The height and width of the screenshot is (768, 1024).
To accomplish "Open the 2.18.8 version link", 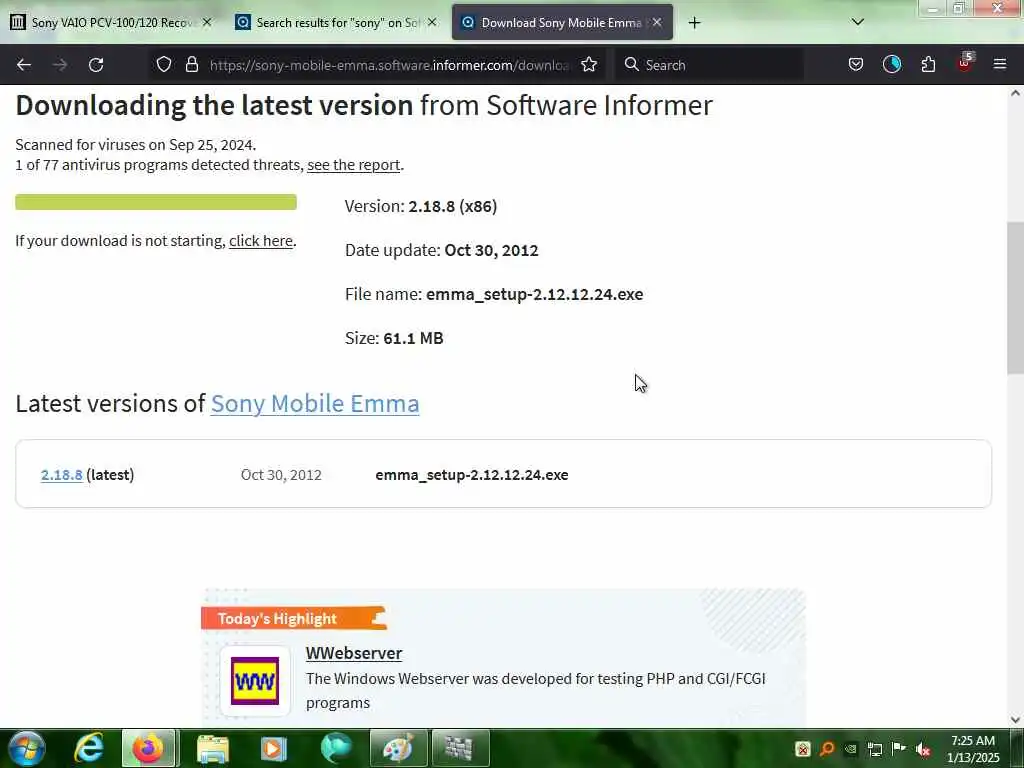I will tap(61, 475).
